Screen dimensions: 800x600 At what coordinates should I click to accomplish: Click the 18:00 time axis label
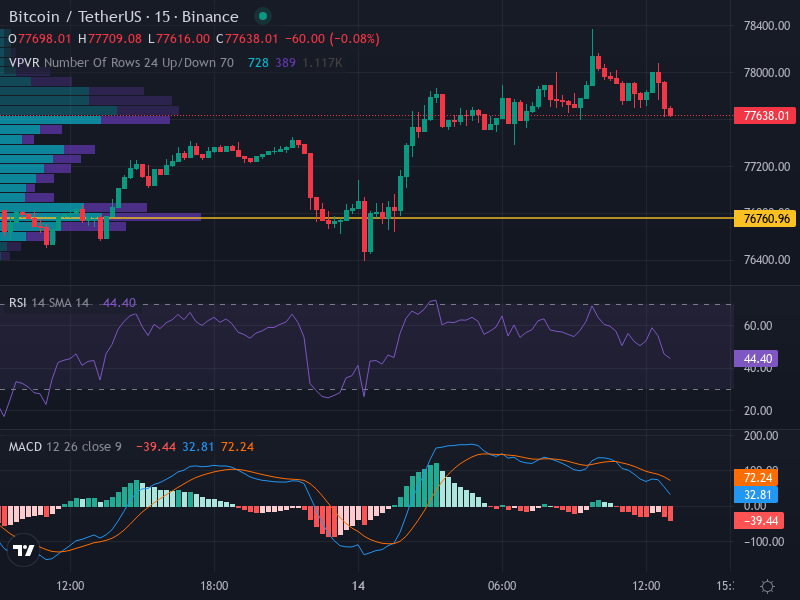coord(214,586)
